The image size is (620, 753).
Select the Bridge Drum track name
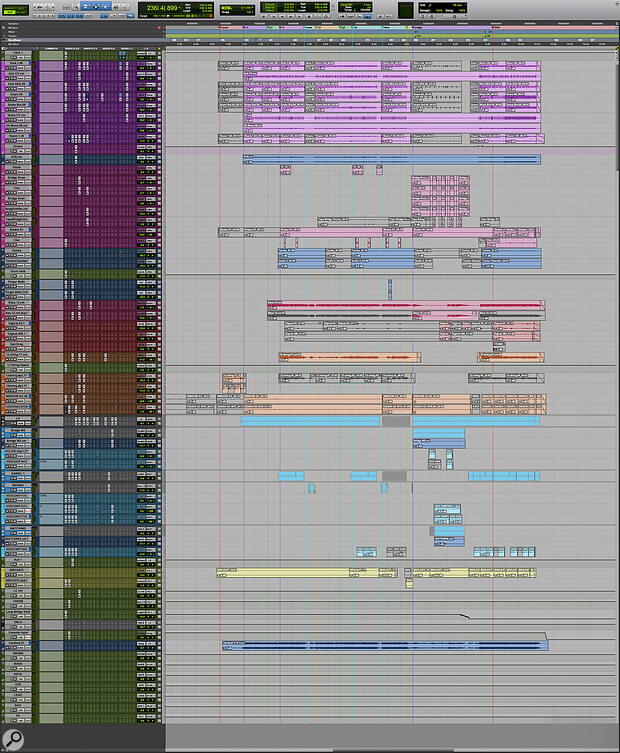(x=17, y=178)
